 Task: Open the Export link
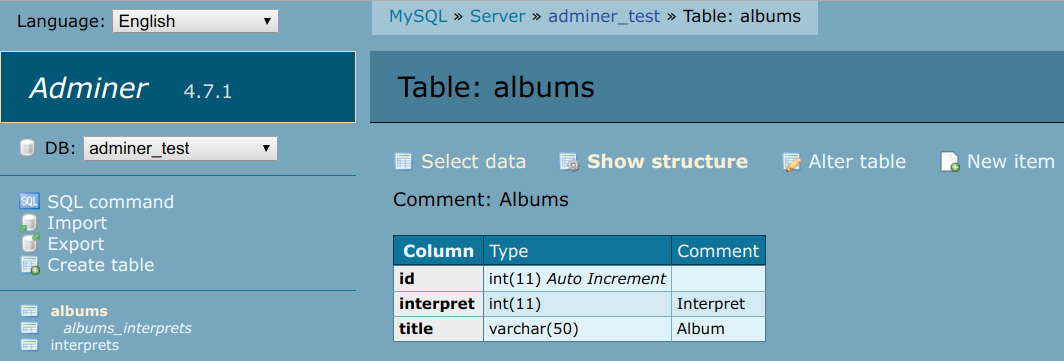point(76,244)
